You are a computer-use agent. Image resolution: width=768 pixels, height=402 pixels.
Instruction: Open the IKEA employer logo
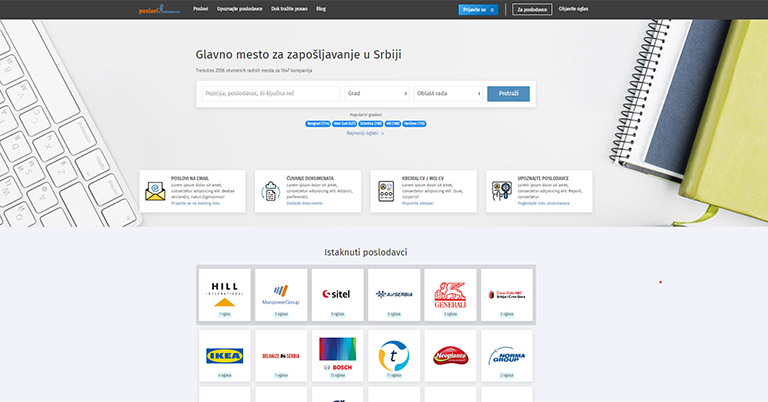click(x=224, y=355)
